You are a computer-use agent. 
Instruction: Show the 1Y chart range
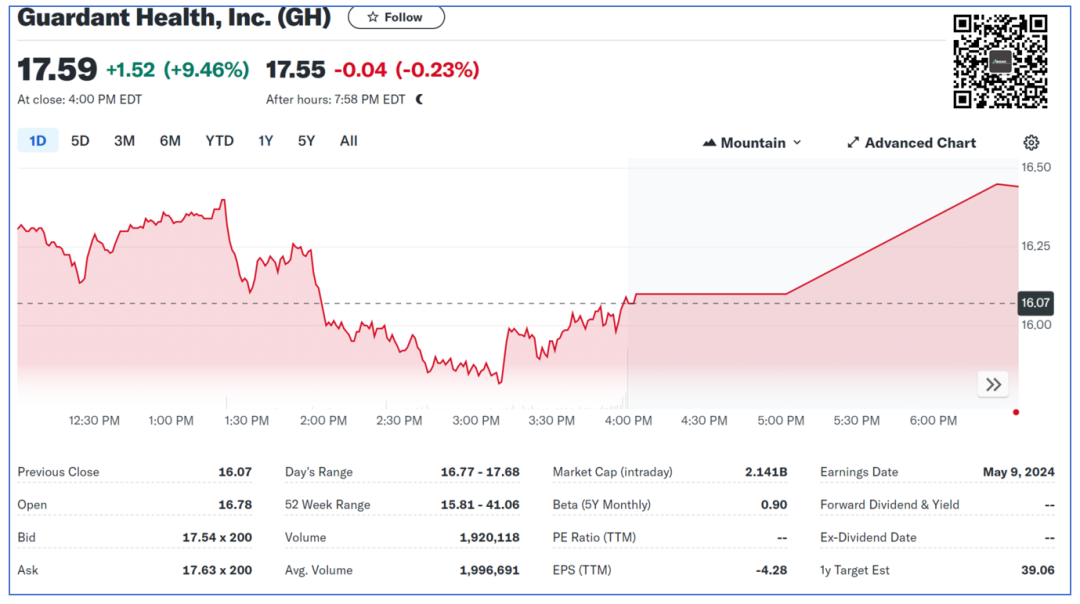tap(265, 141)
